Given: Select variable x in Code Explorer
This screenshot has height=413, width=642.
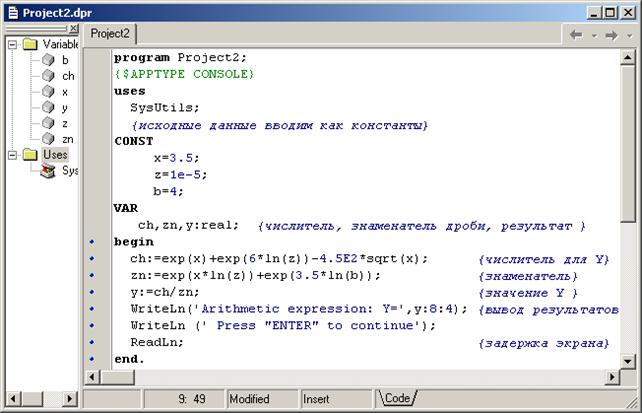Looking at the screenshot, I should [65, 93].
